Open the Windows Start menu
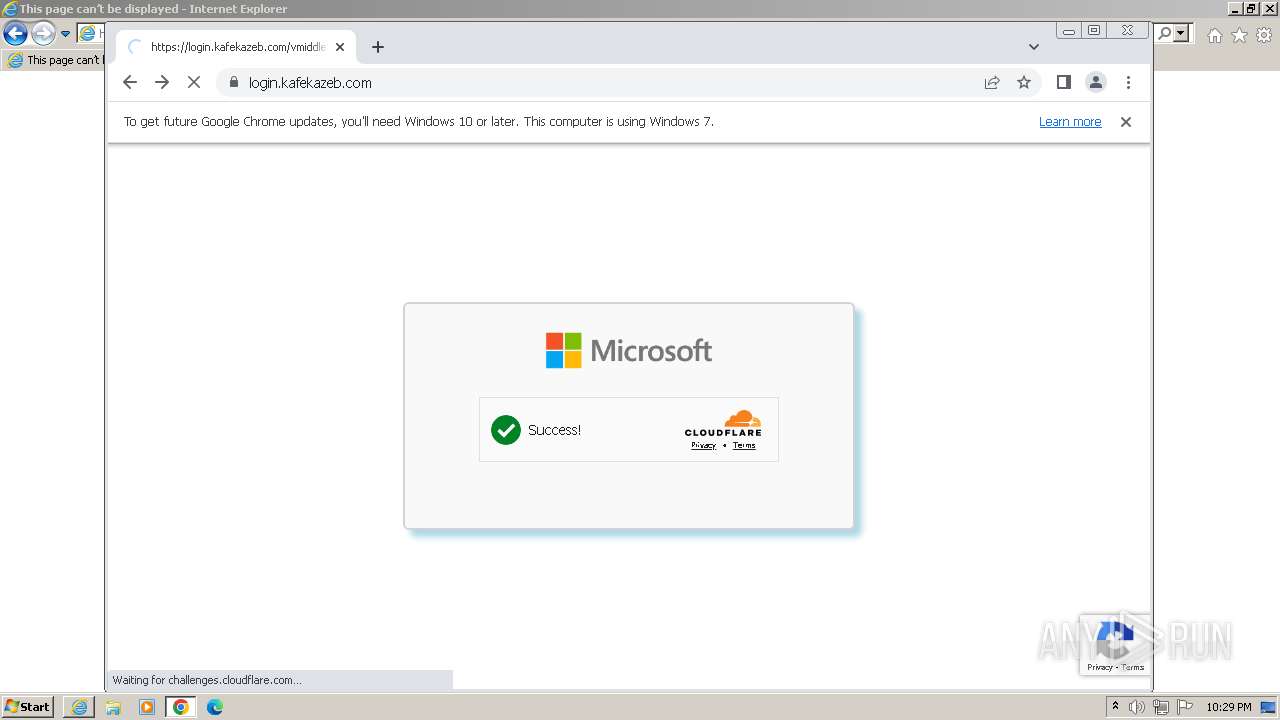This screenshot has width=1280, height=720. (x=28, y=707)
